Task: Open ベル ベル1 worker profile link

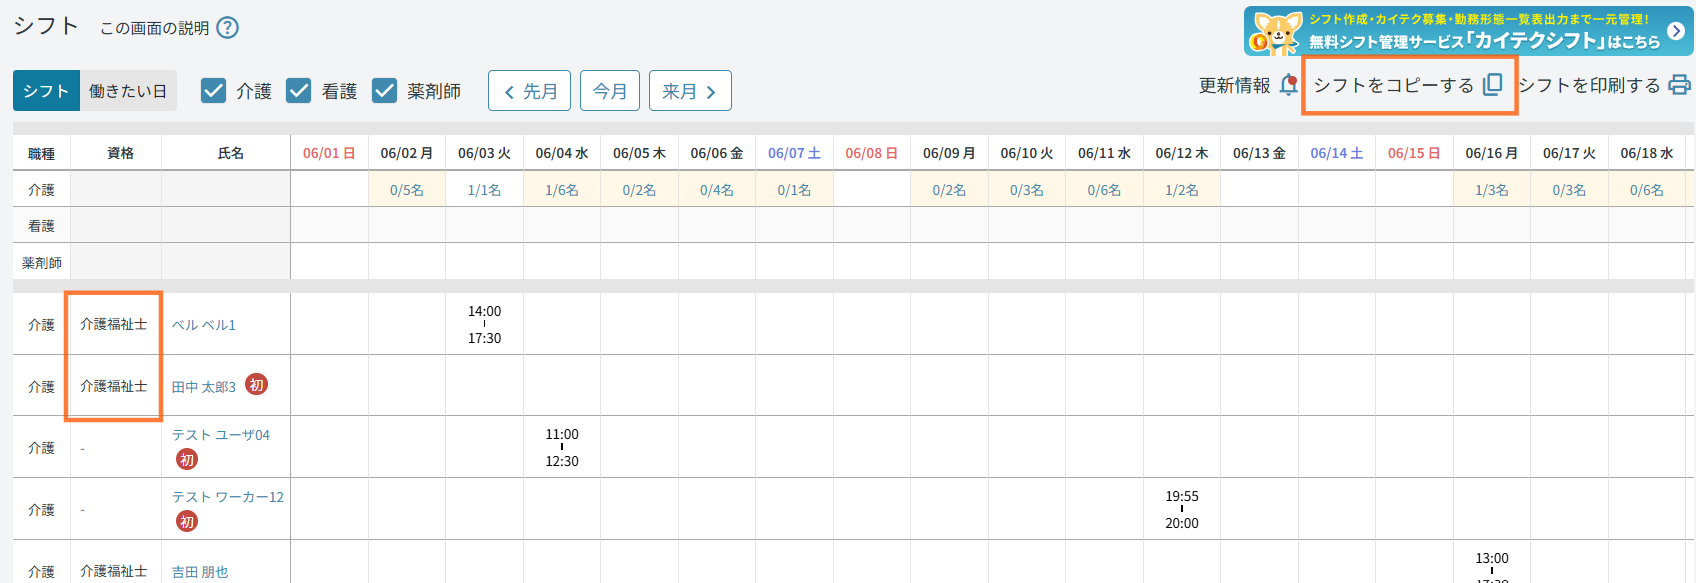Action: click(204, 325)
